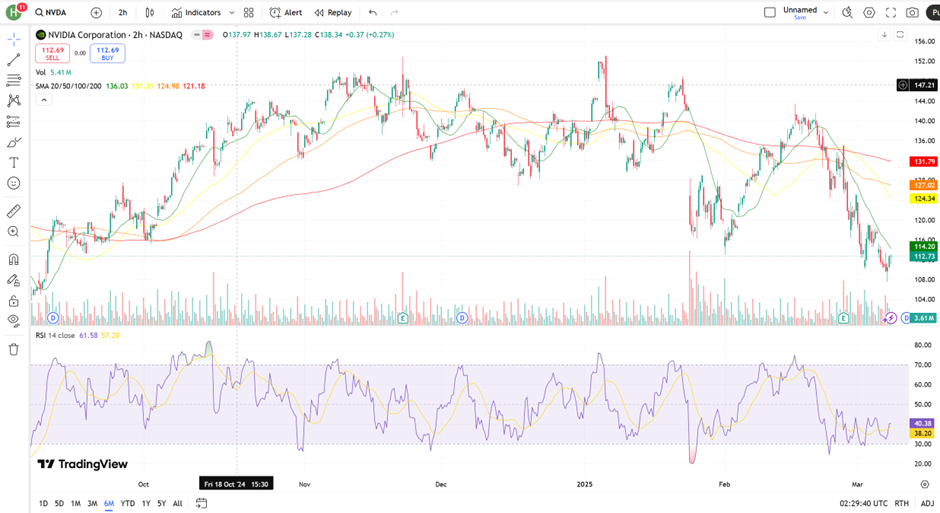Toggle the pink market status badge by the title
This screenshot has width=940, height=513.
pos(207,35)
